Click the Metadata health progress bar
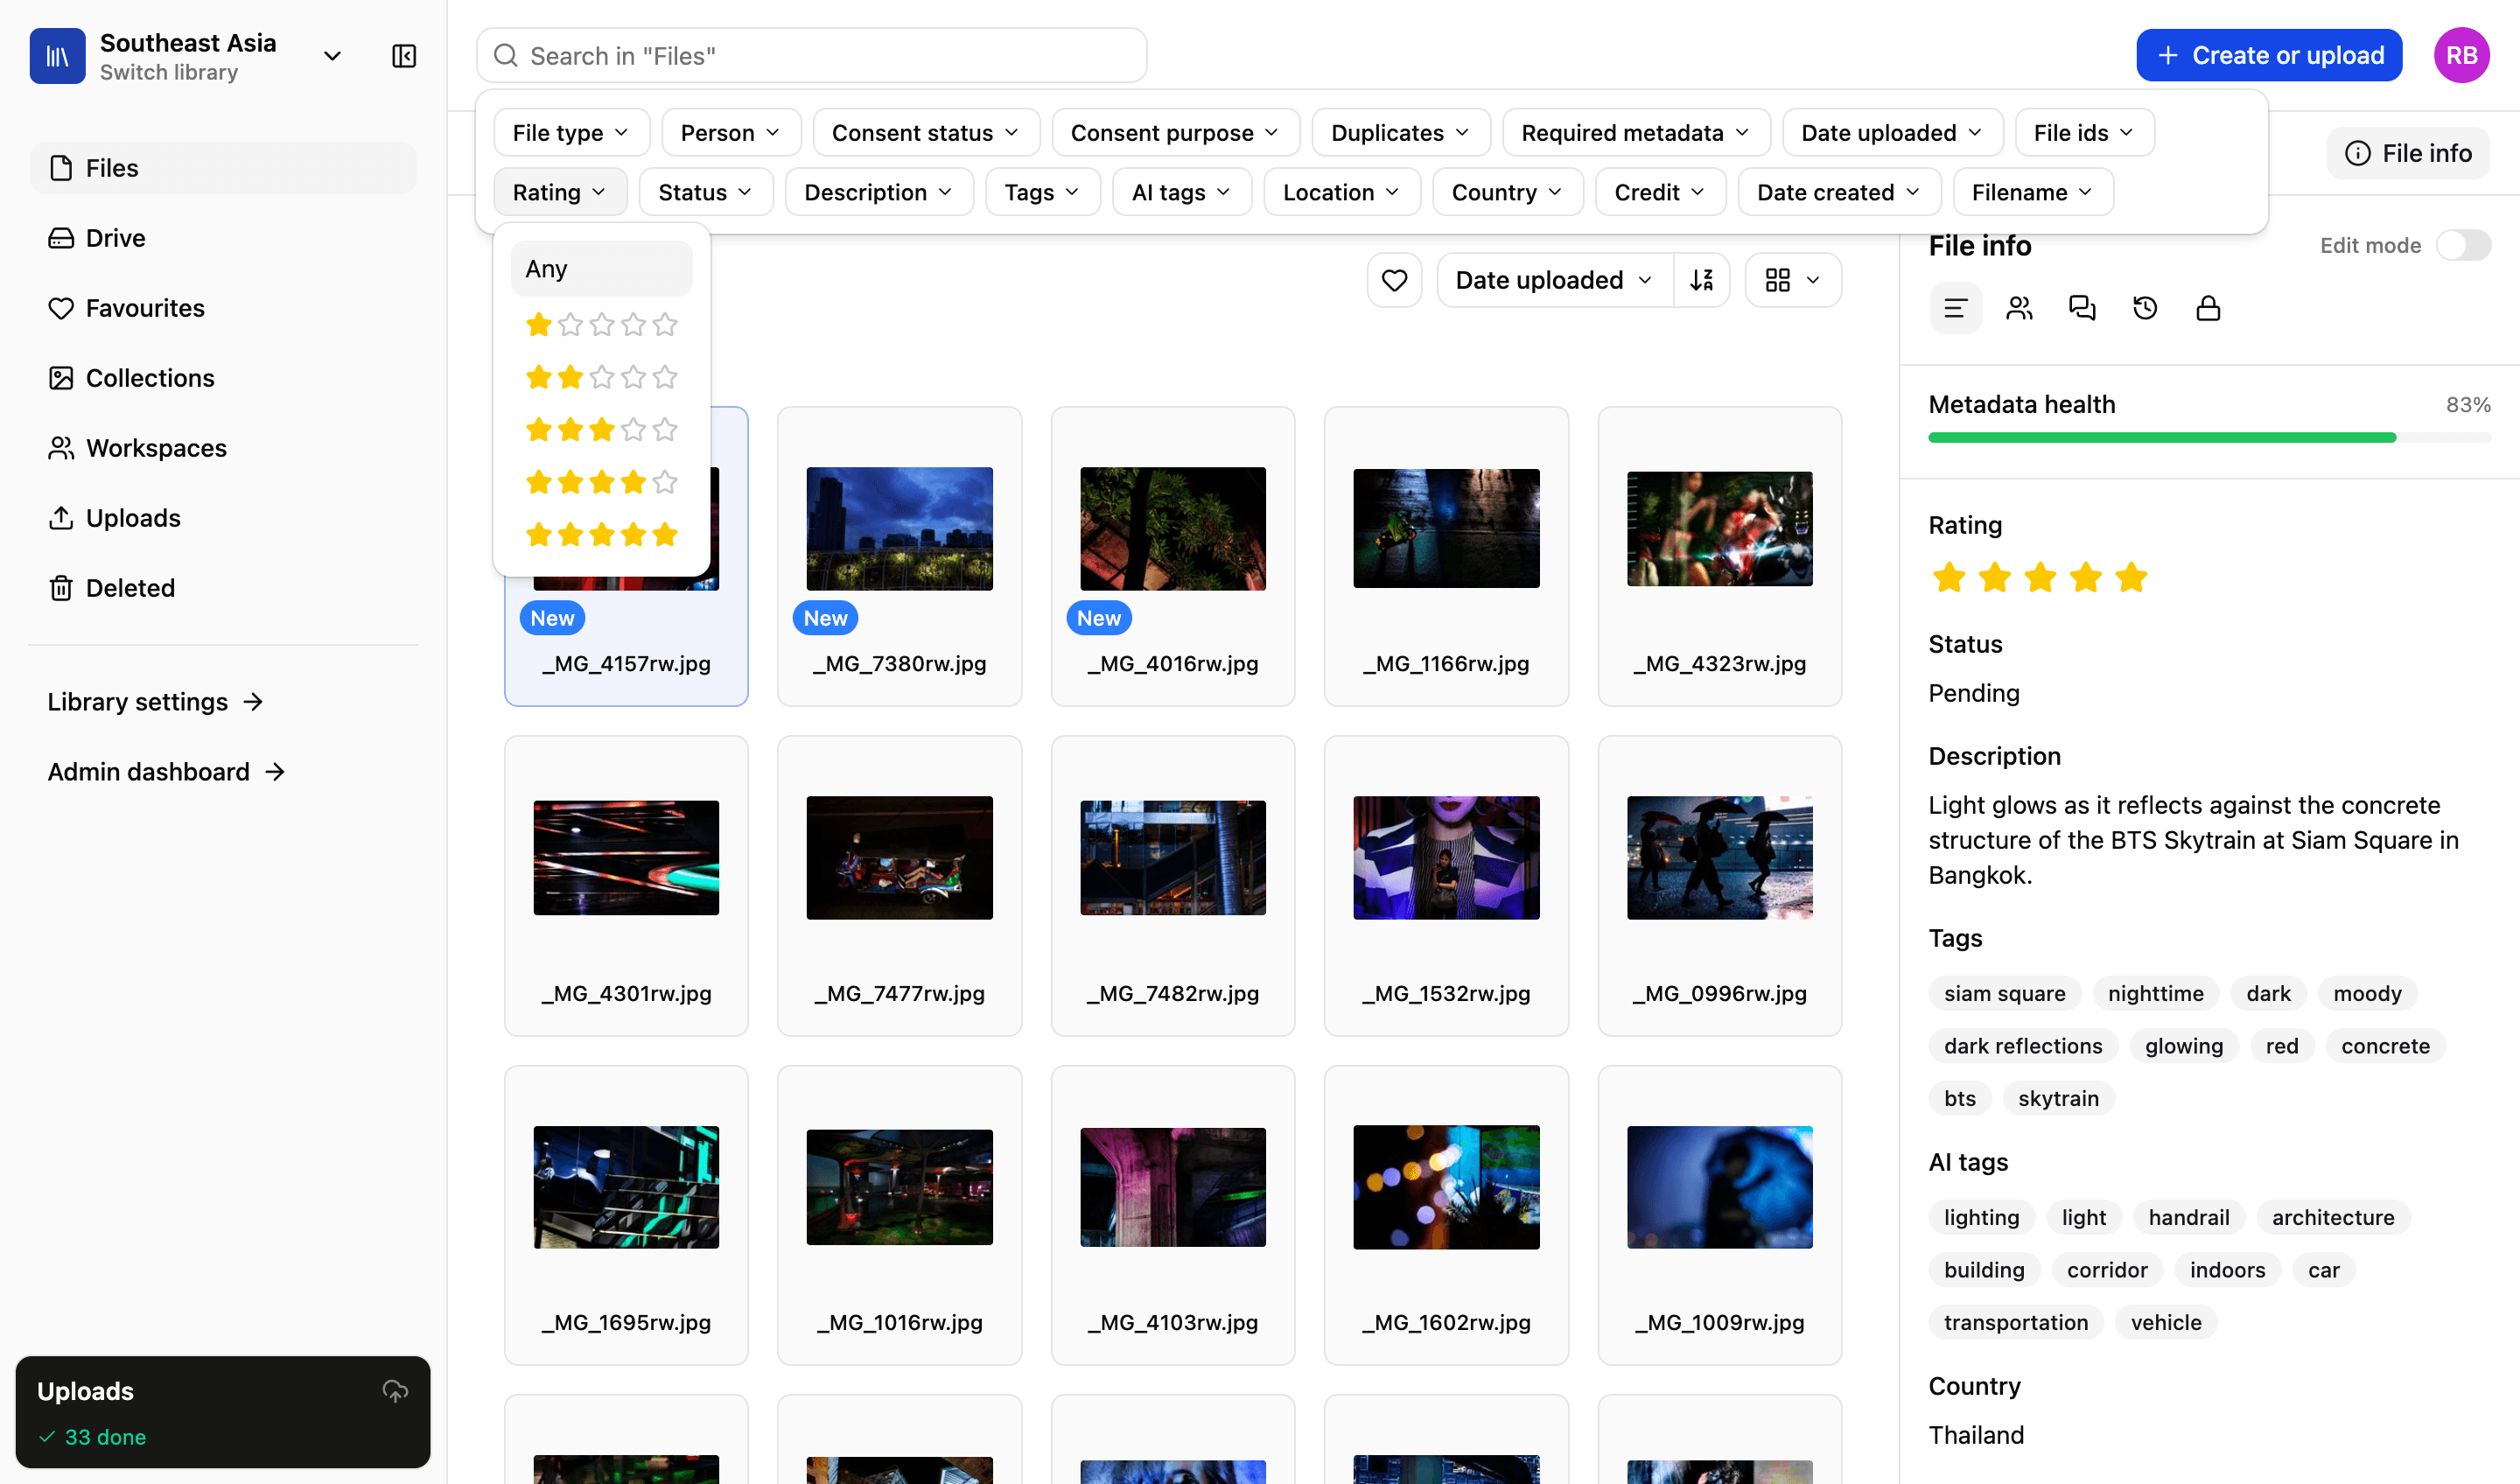The width and height of the screenshot is (2520, 1484). click(2209, 438)
